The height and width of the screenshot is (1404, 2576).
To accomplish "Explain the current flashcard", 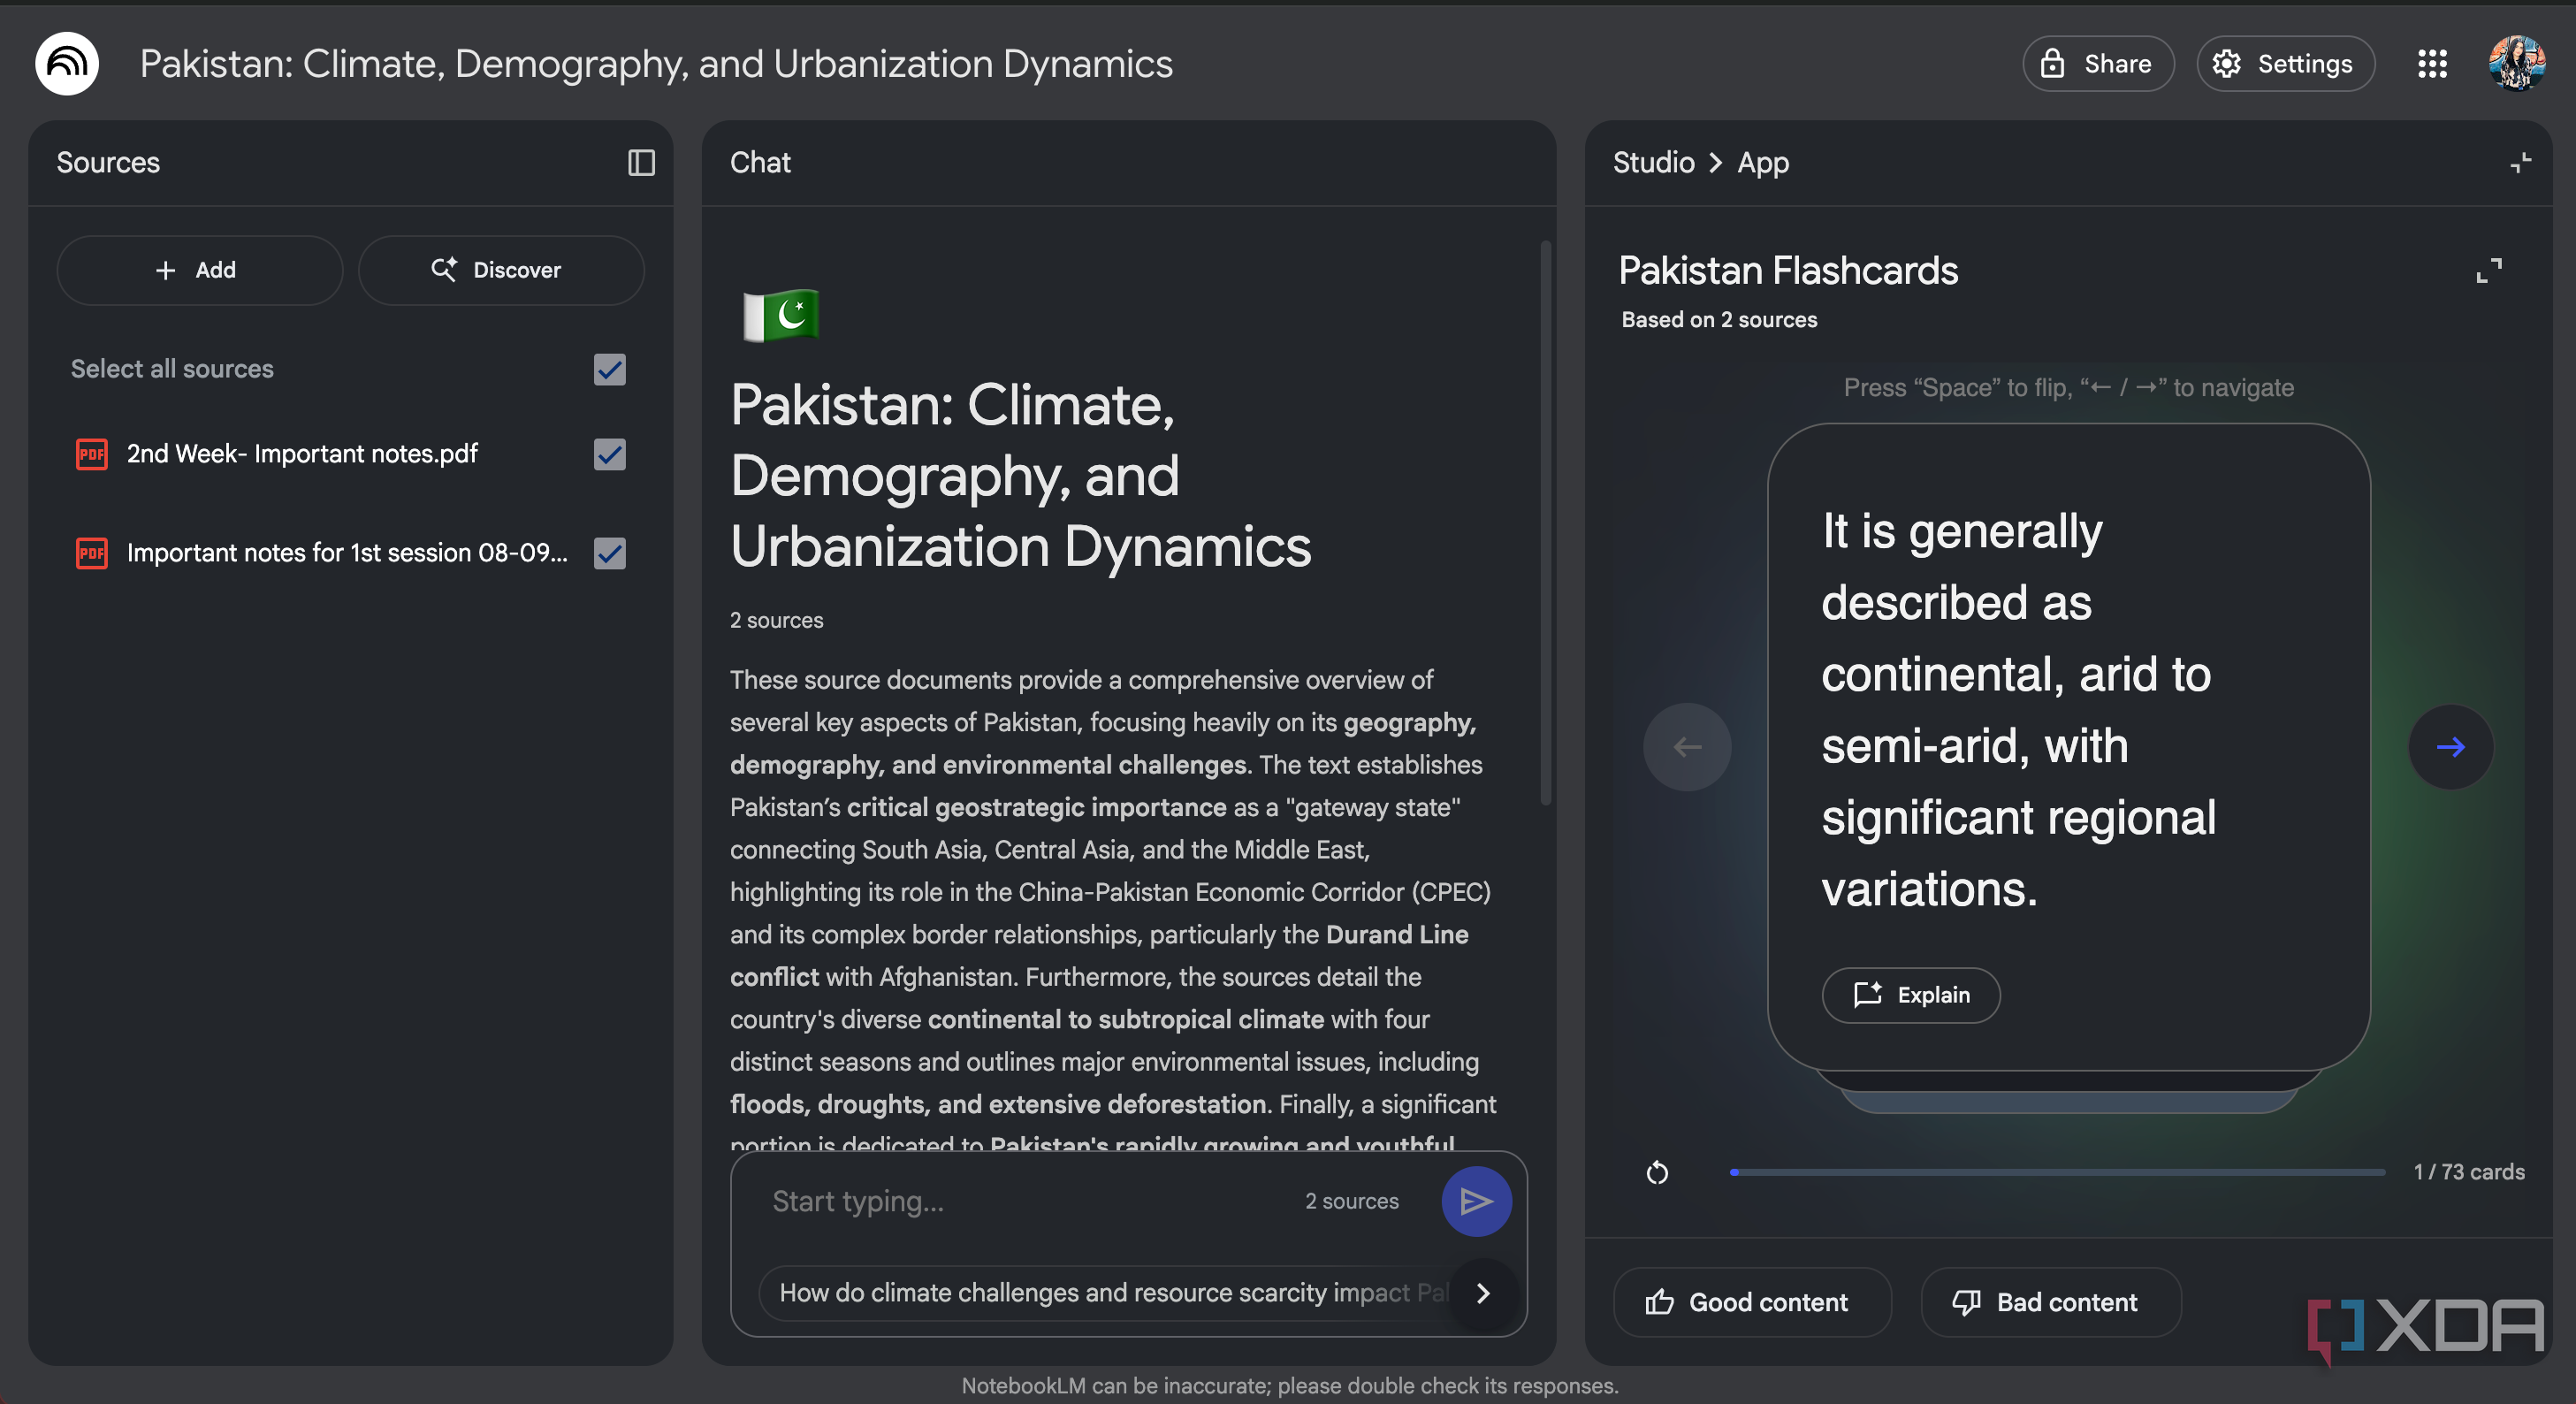I will click(x=1910, y=995).
